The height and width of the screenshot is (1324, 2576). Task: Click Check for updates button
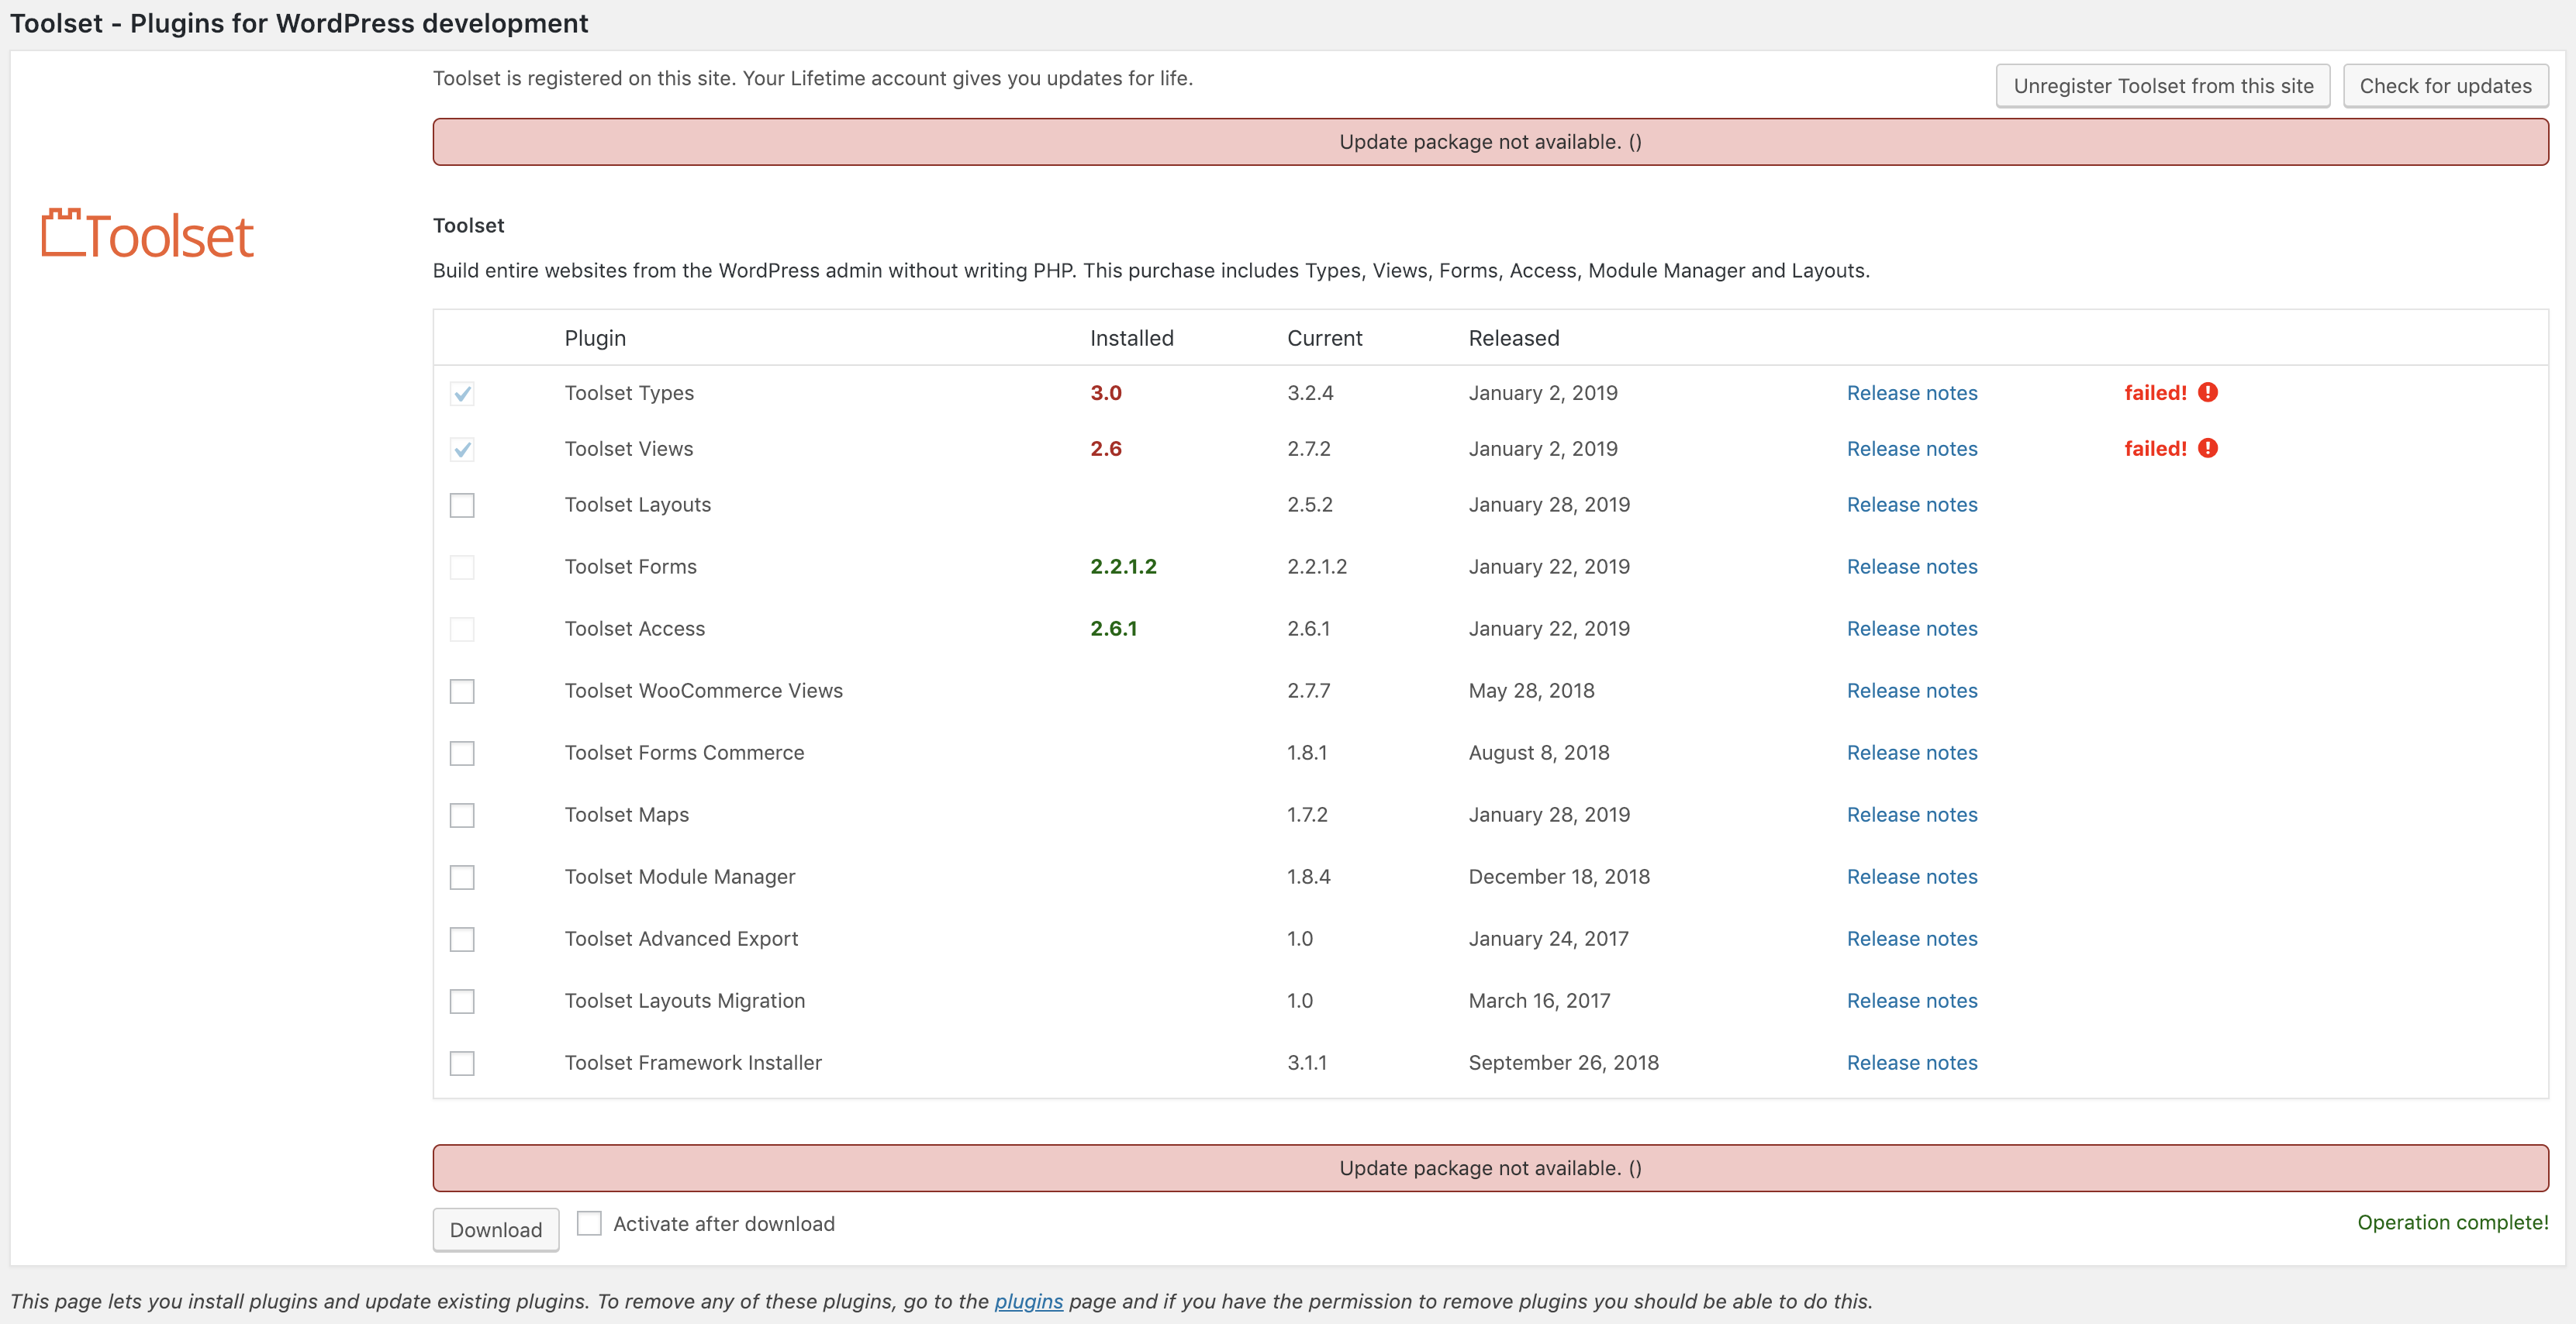pos(2446,86)
